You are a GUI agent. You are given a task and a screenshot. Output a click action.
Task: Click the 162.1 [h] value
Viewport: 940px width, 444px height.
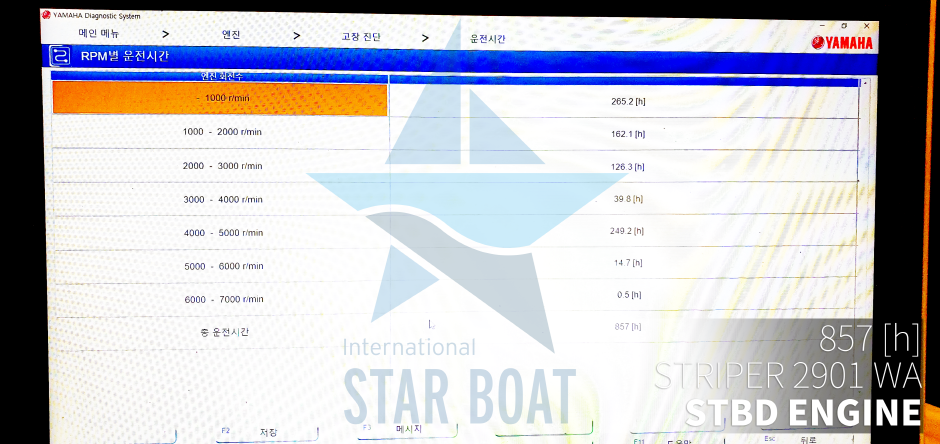tap(628, 134)
